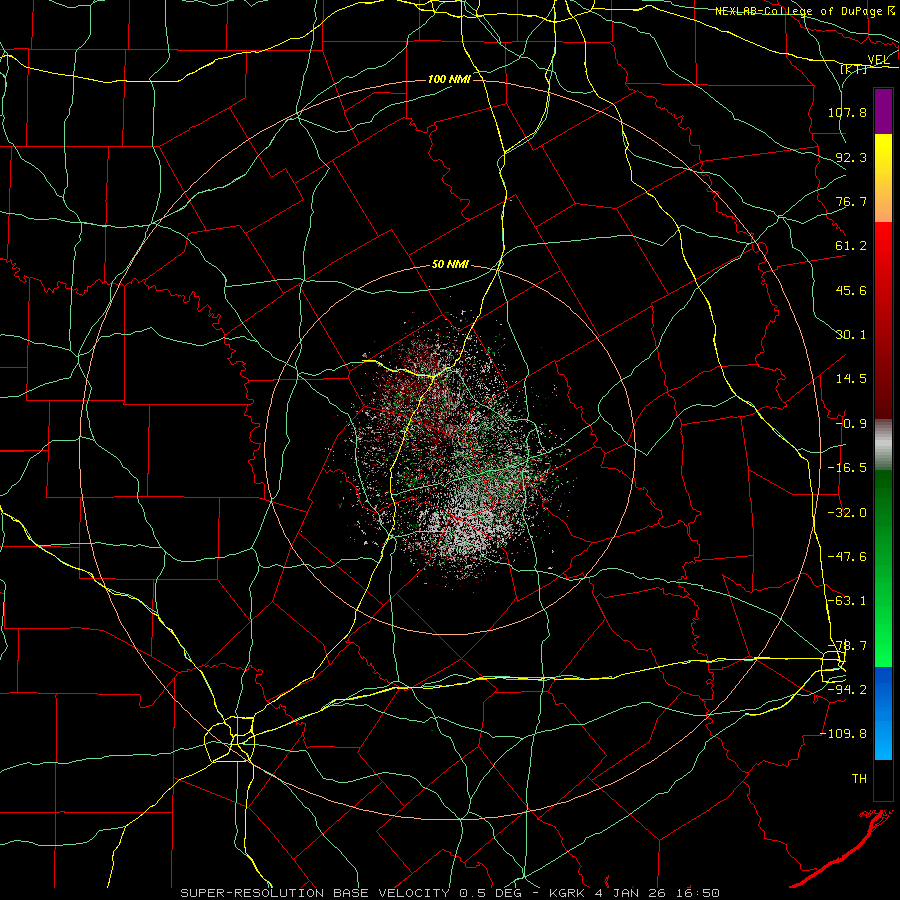900x900 pixels.
Task: Click the -109.8 value on the velocity scale
Action: (x=843, y=734)
